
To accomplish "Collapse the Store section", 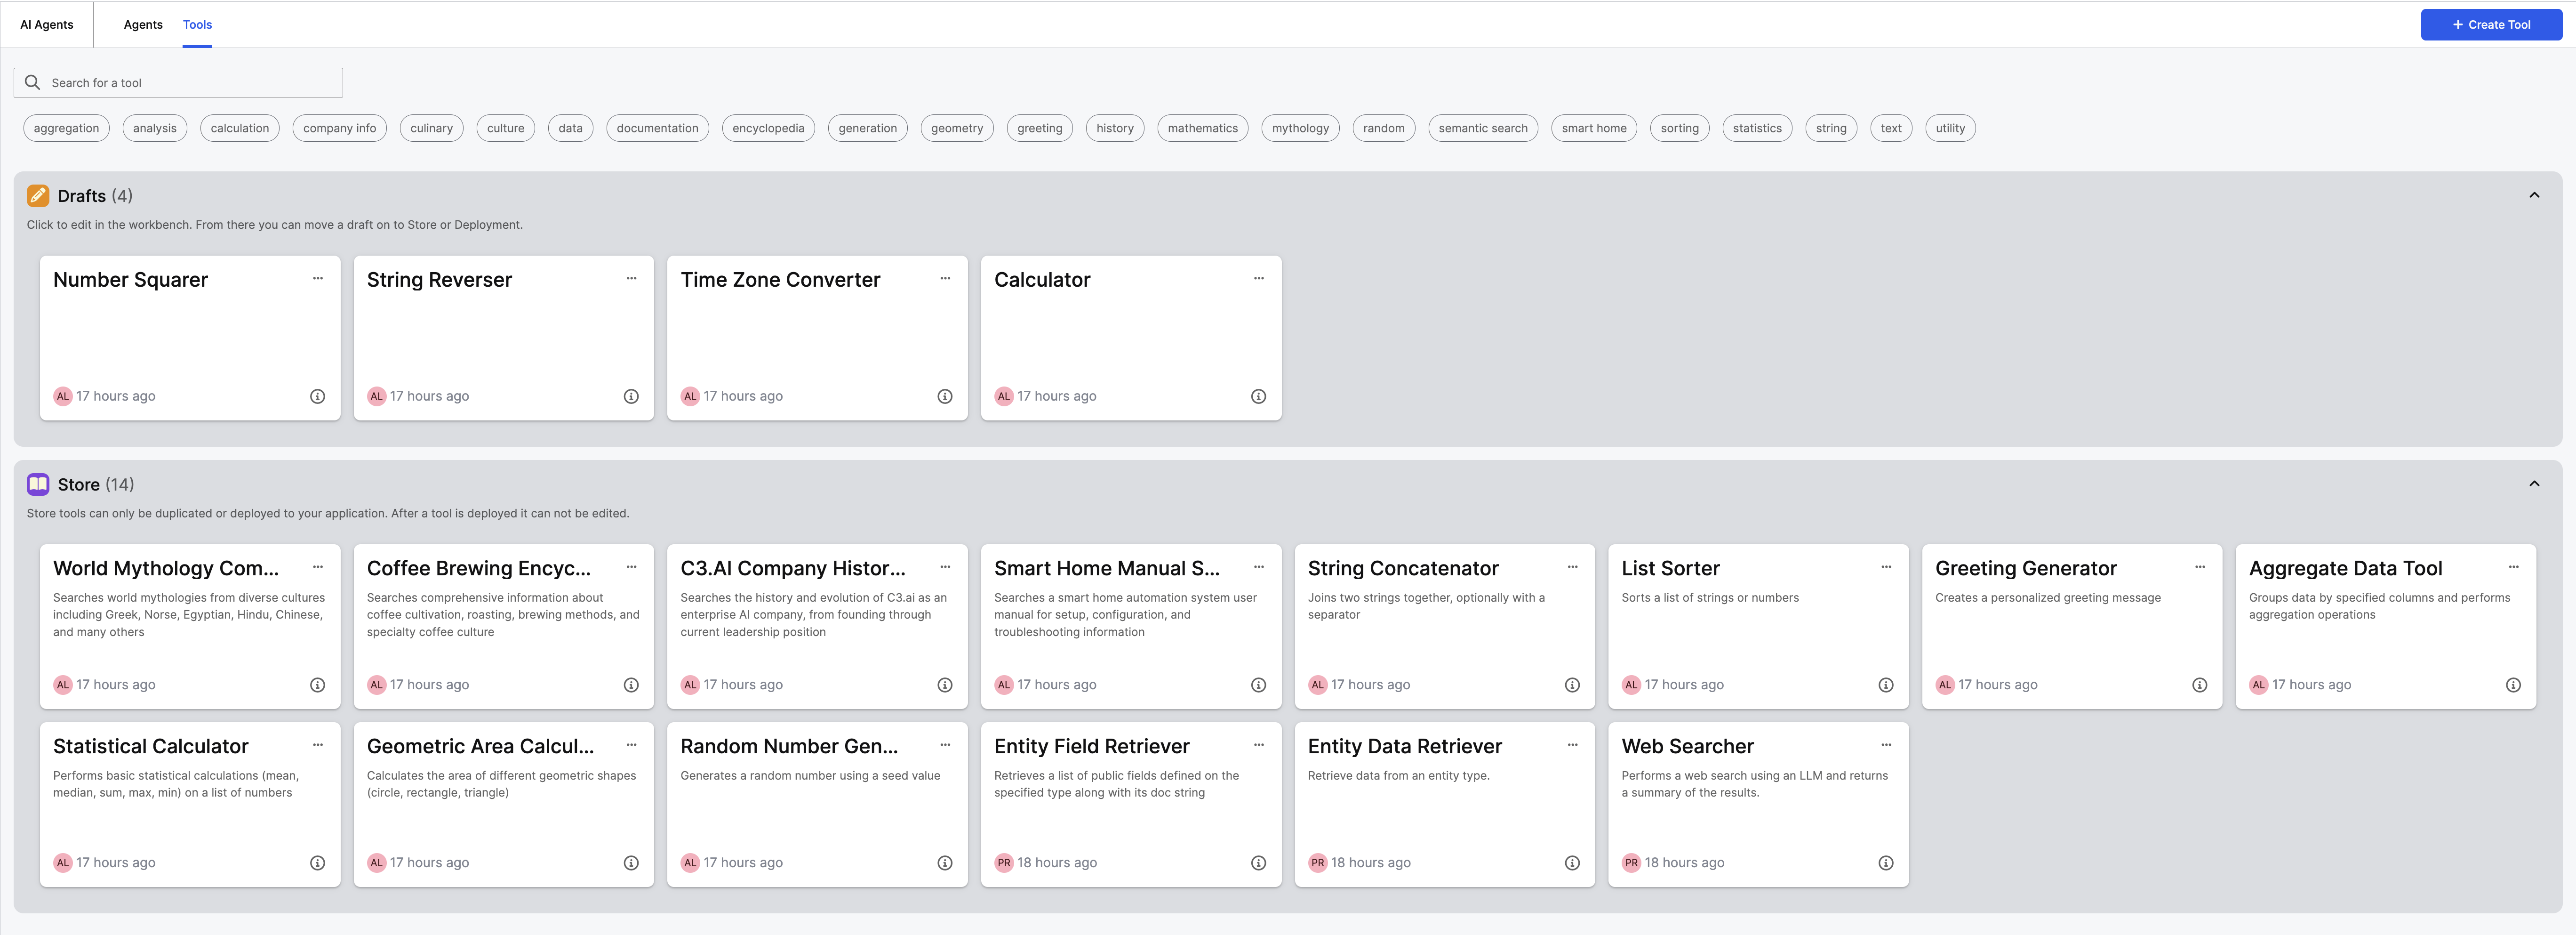I will tap(2534, 484).
